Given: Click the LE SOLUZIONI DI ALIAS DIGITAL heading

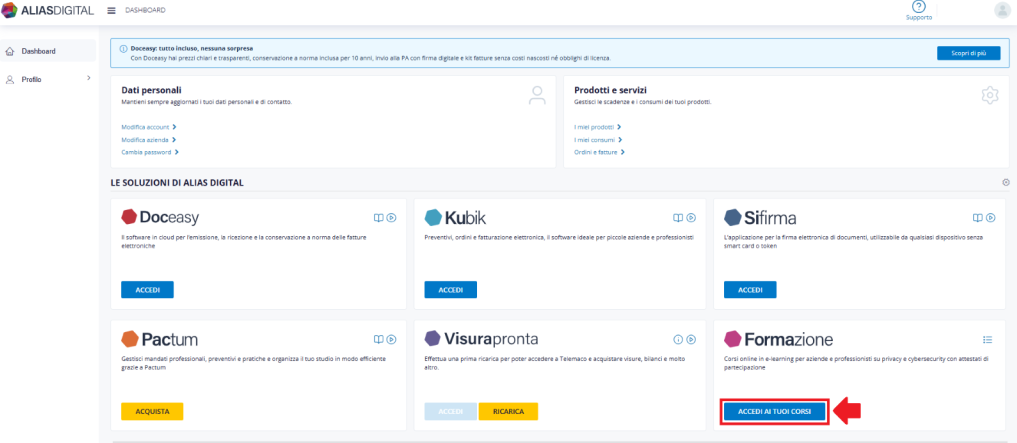Looking at the screenshot, I should pos(177,183).
